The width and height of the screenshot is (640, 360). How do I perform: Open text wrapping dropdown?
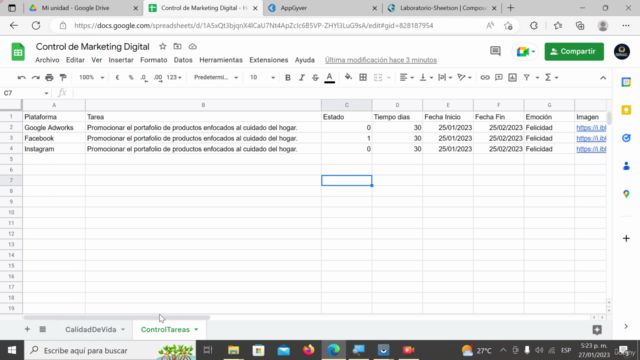[x=445, y=78]
